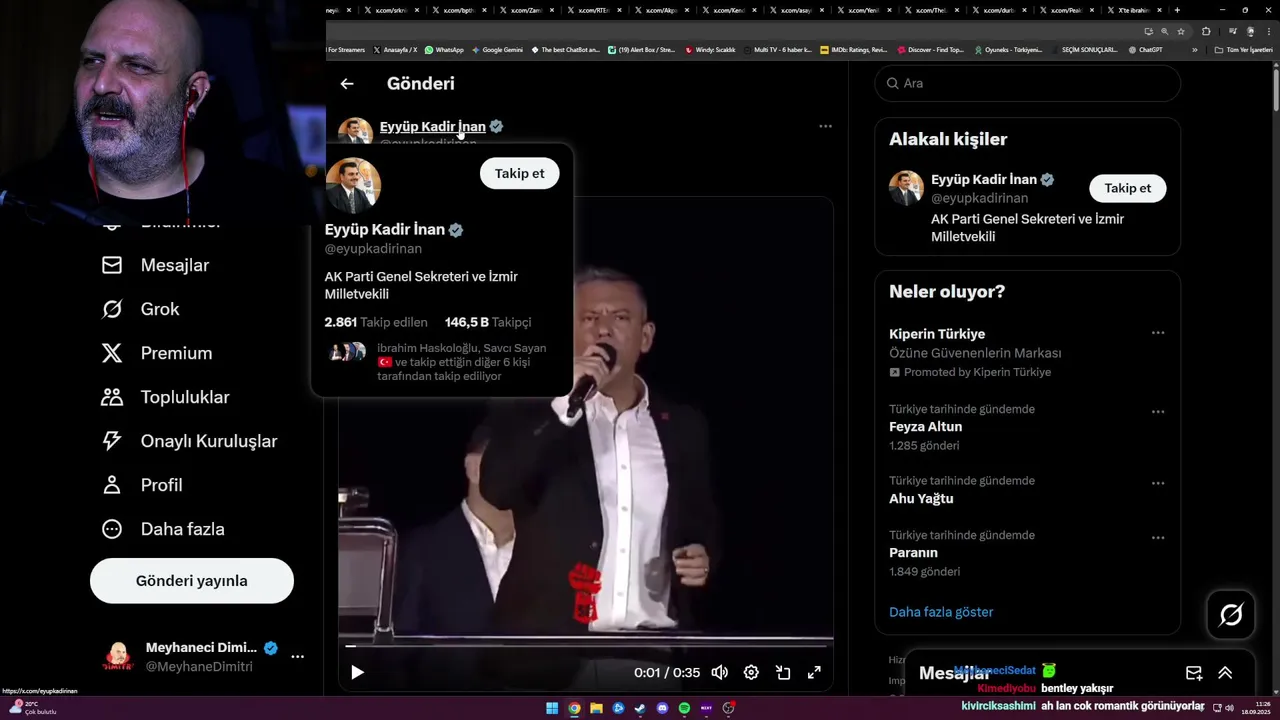The height and width of the screenshot is (720, 1280).
Task: Expand the Mesajlar drawer
Action: [x=1225, y=673]
